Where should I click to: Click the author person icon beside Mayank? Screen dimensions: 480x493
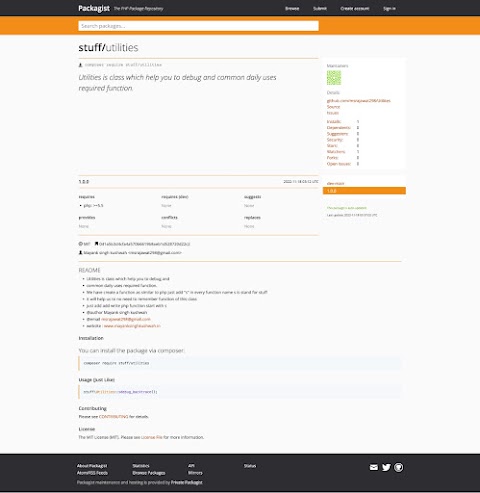(x=80, y=253)
